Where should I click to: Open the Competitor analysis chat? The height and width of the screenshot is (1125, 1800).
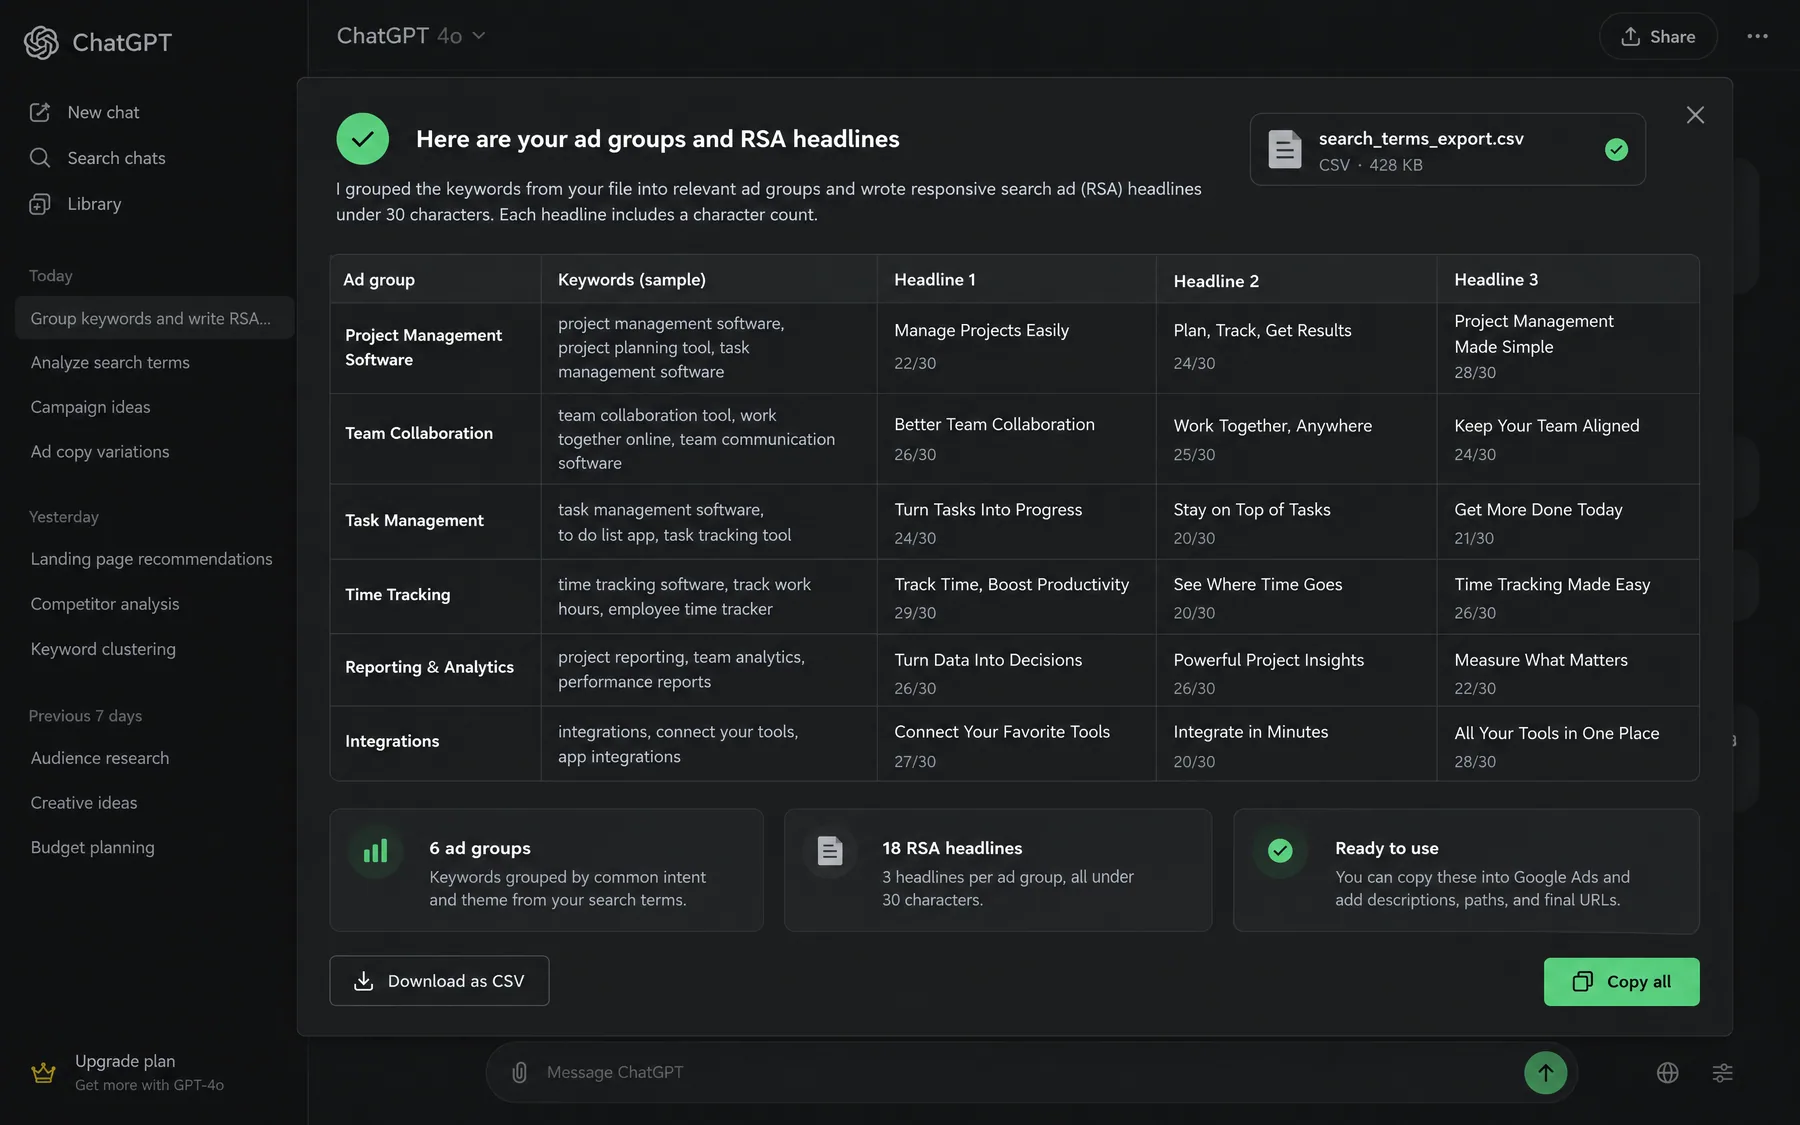(x=105, y=604)
